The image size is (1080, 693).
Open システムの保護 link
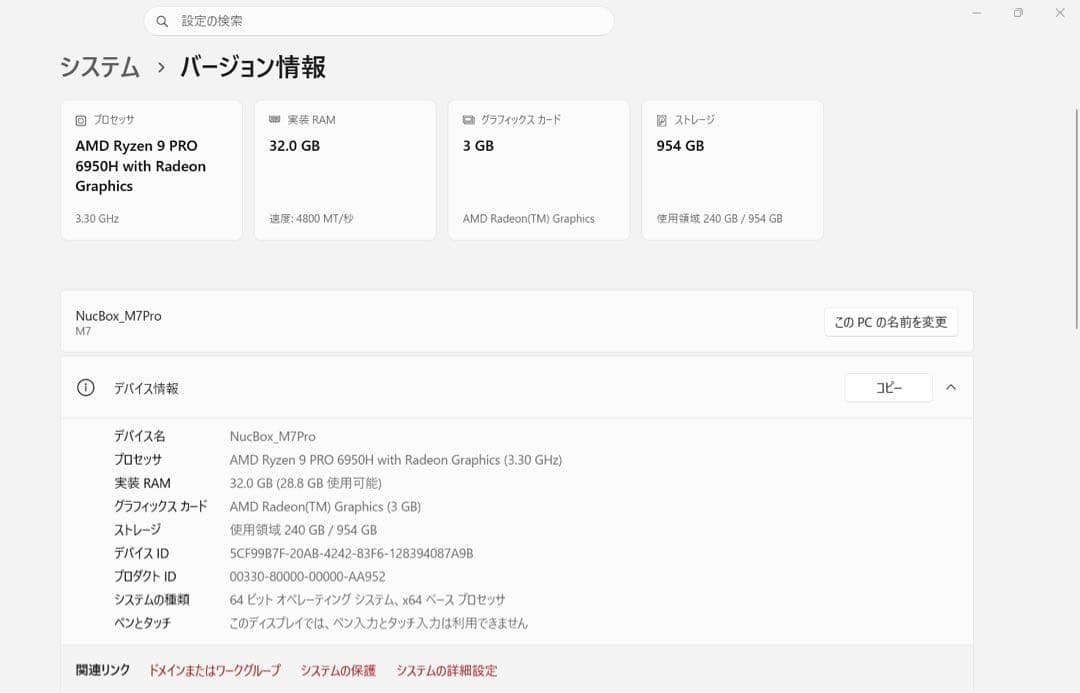point(338,670)
